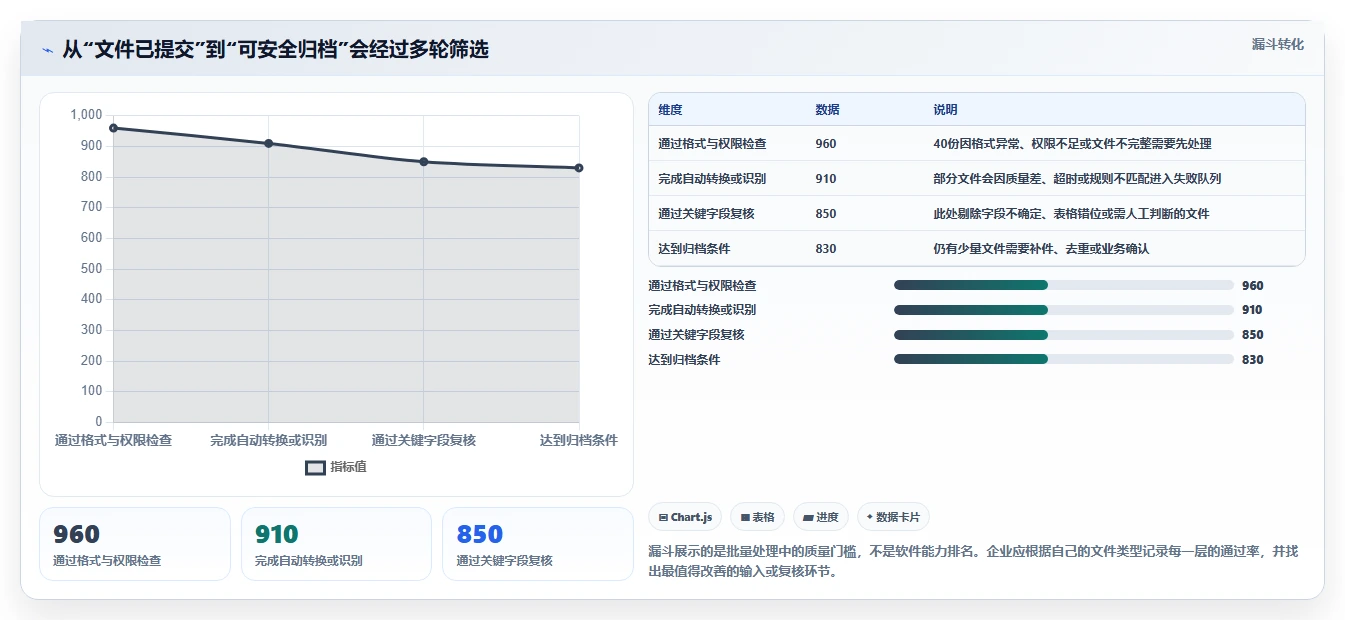Click table value 910
This screenshot has height=620, width=1345.
click(826, 179)
